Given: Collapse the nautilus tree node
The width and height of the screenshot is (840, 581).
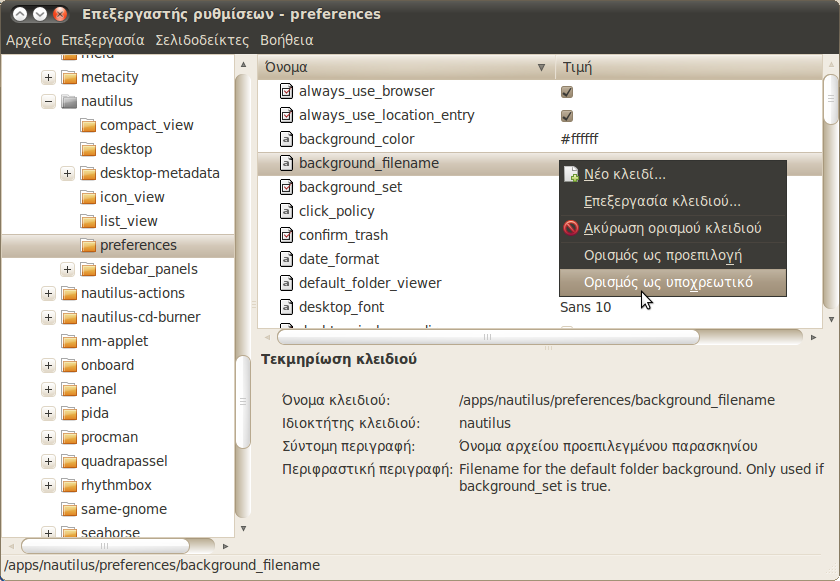Looking at the screenshot, I should 48,101.
